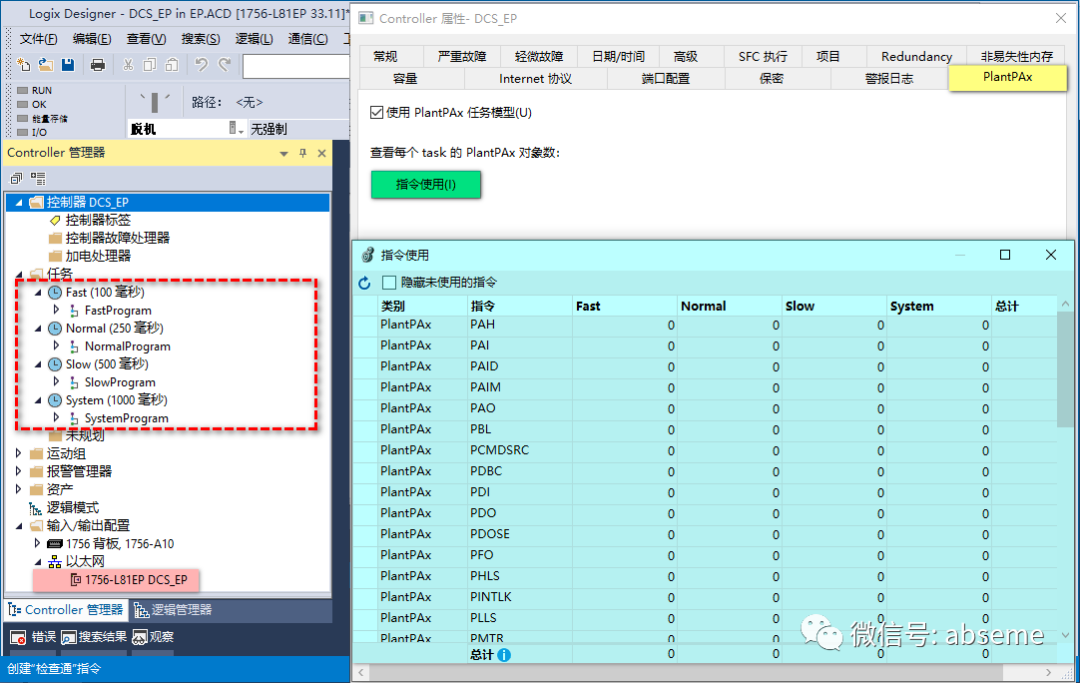Click the Undo toolbar icon
This screenshot has width=1080, height=683.
click(x=201, y=65)
